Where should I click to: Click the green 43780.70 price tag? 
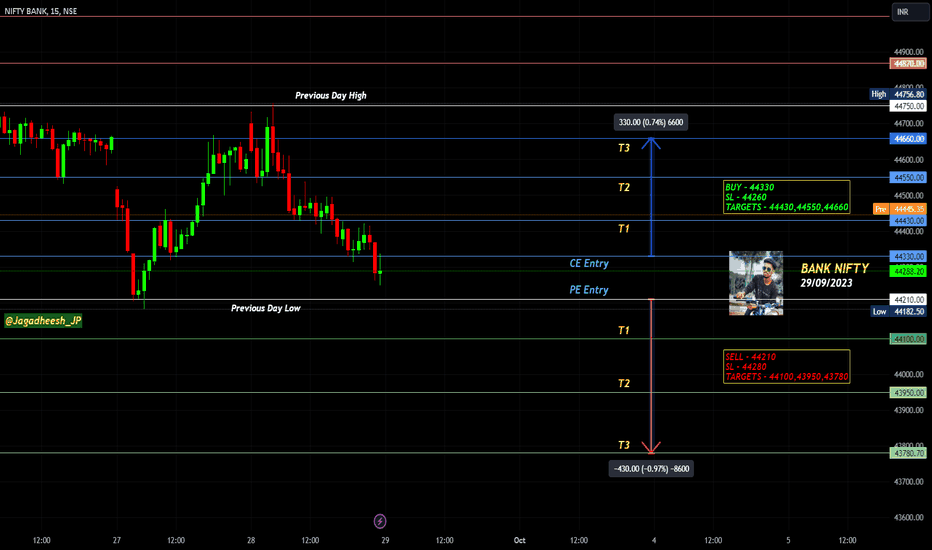908,453
